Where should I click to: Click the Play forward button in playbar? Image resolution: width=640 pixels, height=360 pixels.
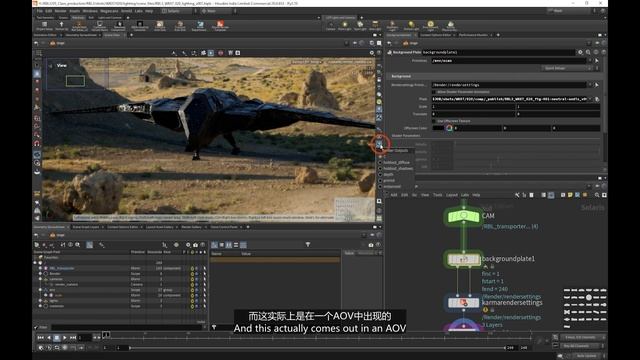64,338
